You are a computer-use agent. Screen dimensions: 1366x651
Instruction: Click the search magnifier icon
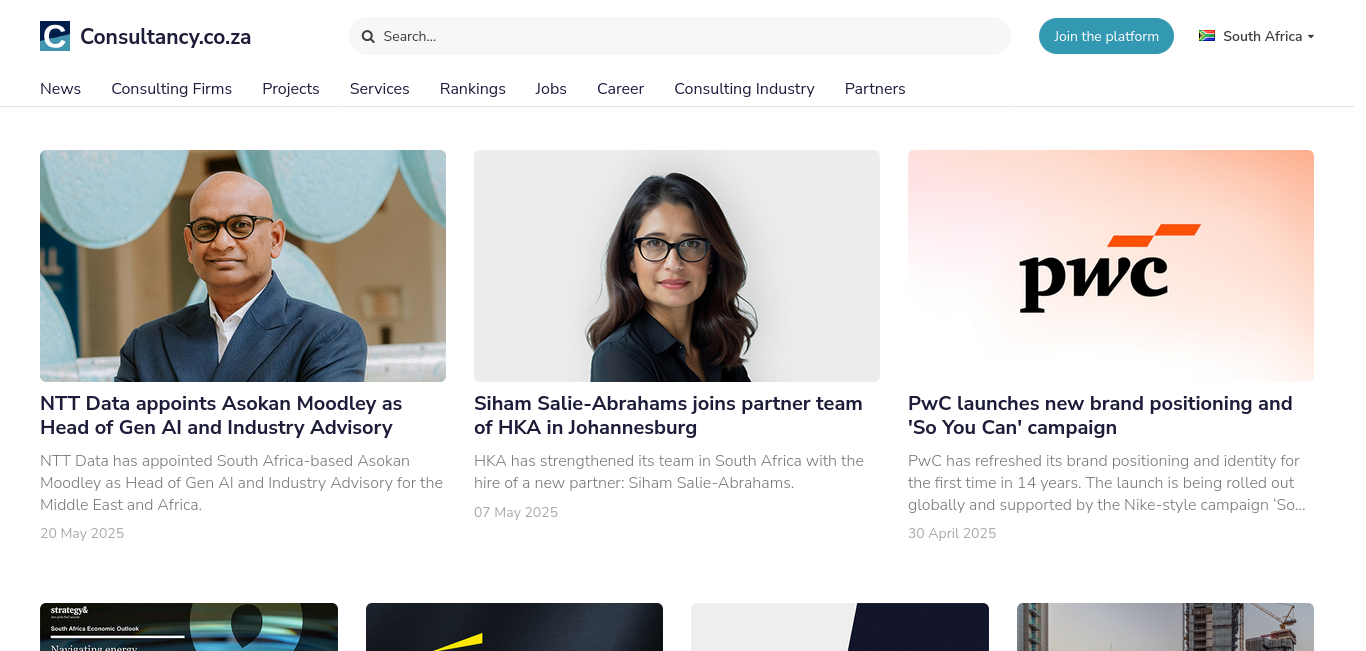368,36
